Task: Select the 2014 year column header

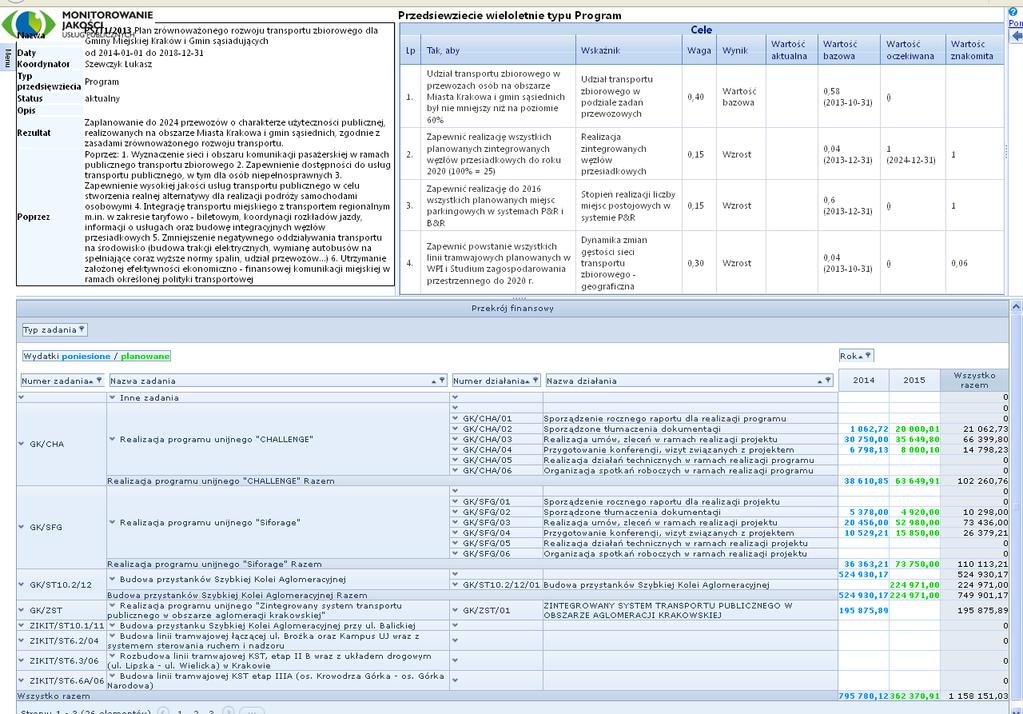Action: (863, 380)
